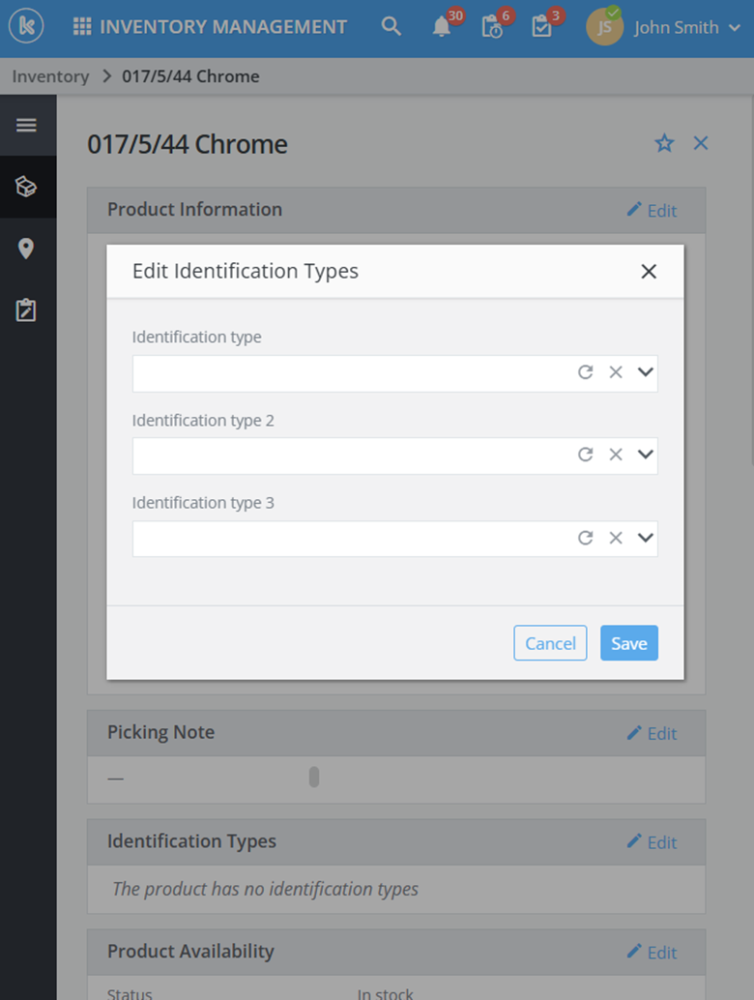Expand the Identification type dropdown
This screenshot has height=1000, width=754.
[646, 372]
